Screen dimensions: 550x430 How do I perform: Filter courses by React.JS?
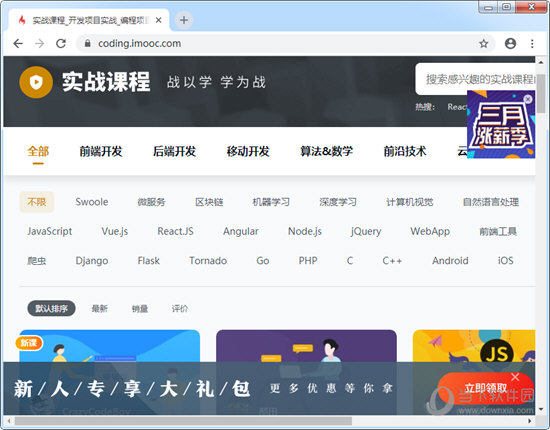(x=175, y=231)
